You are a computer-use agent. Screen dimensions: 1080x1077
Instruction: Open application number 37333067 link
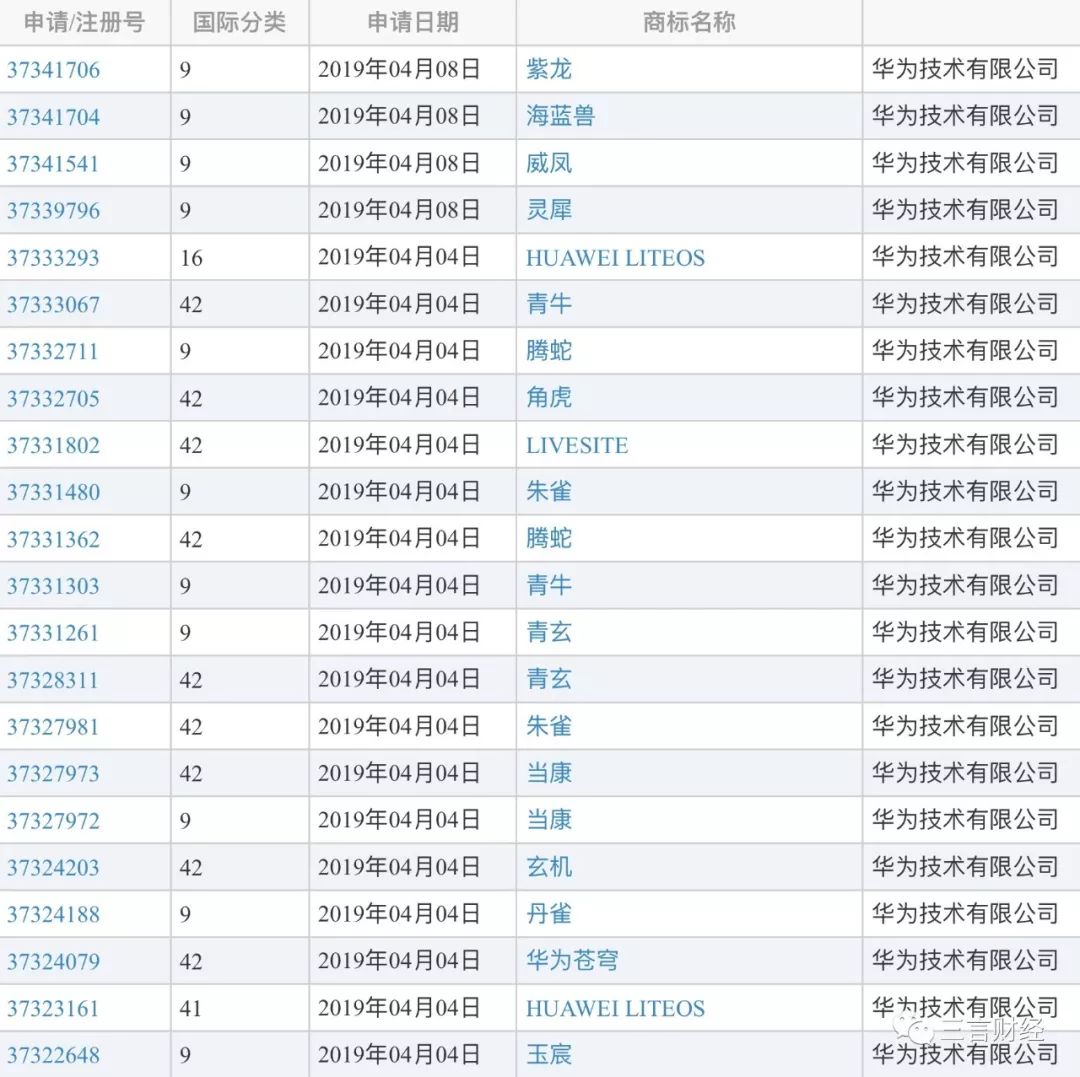tap(54, 304)
